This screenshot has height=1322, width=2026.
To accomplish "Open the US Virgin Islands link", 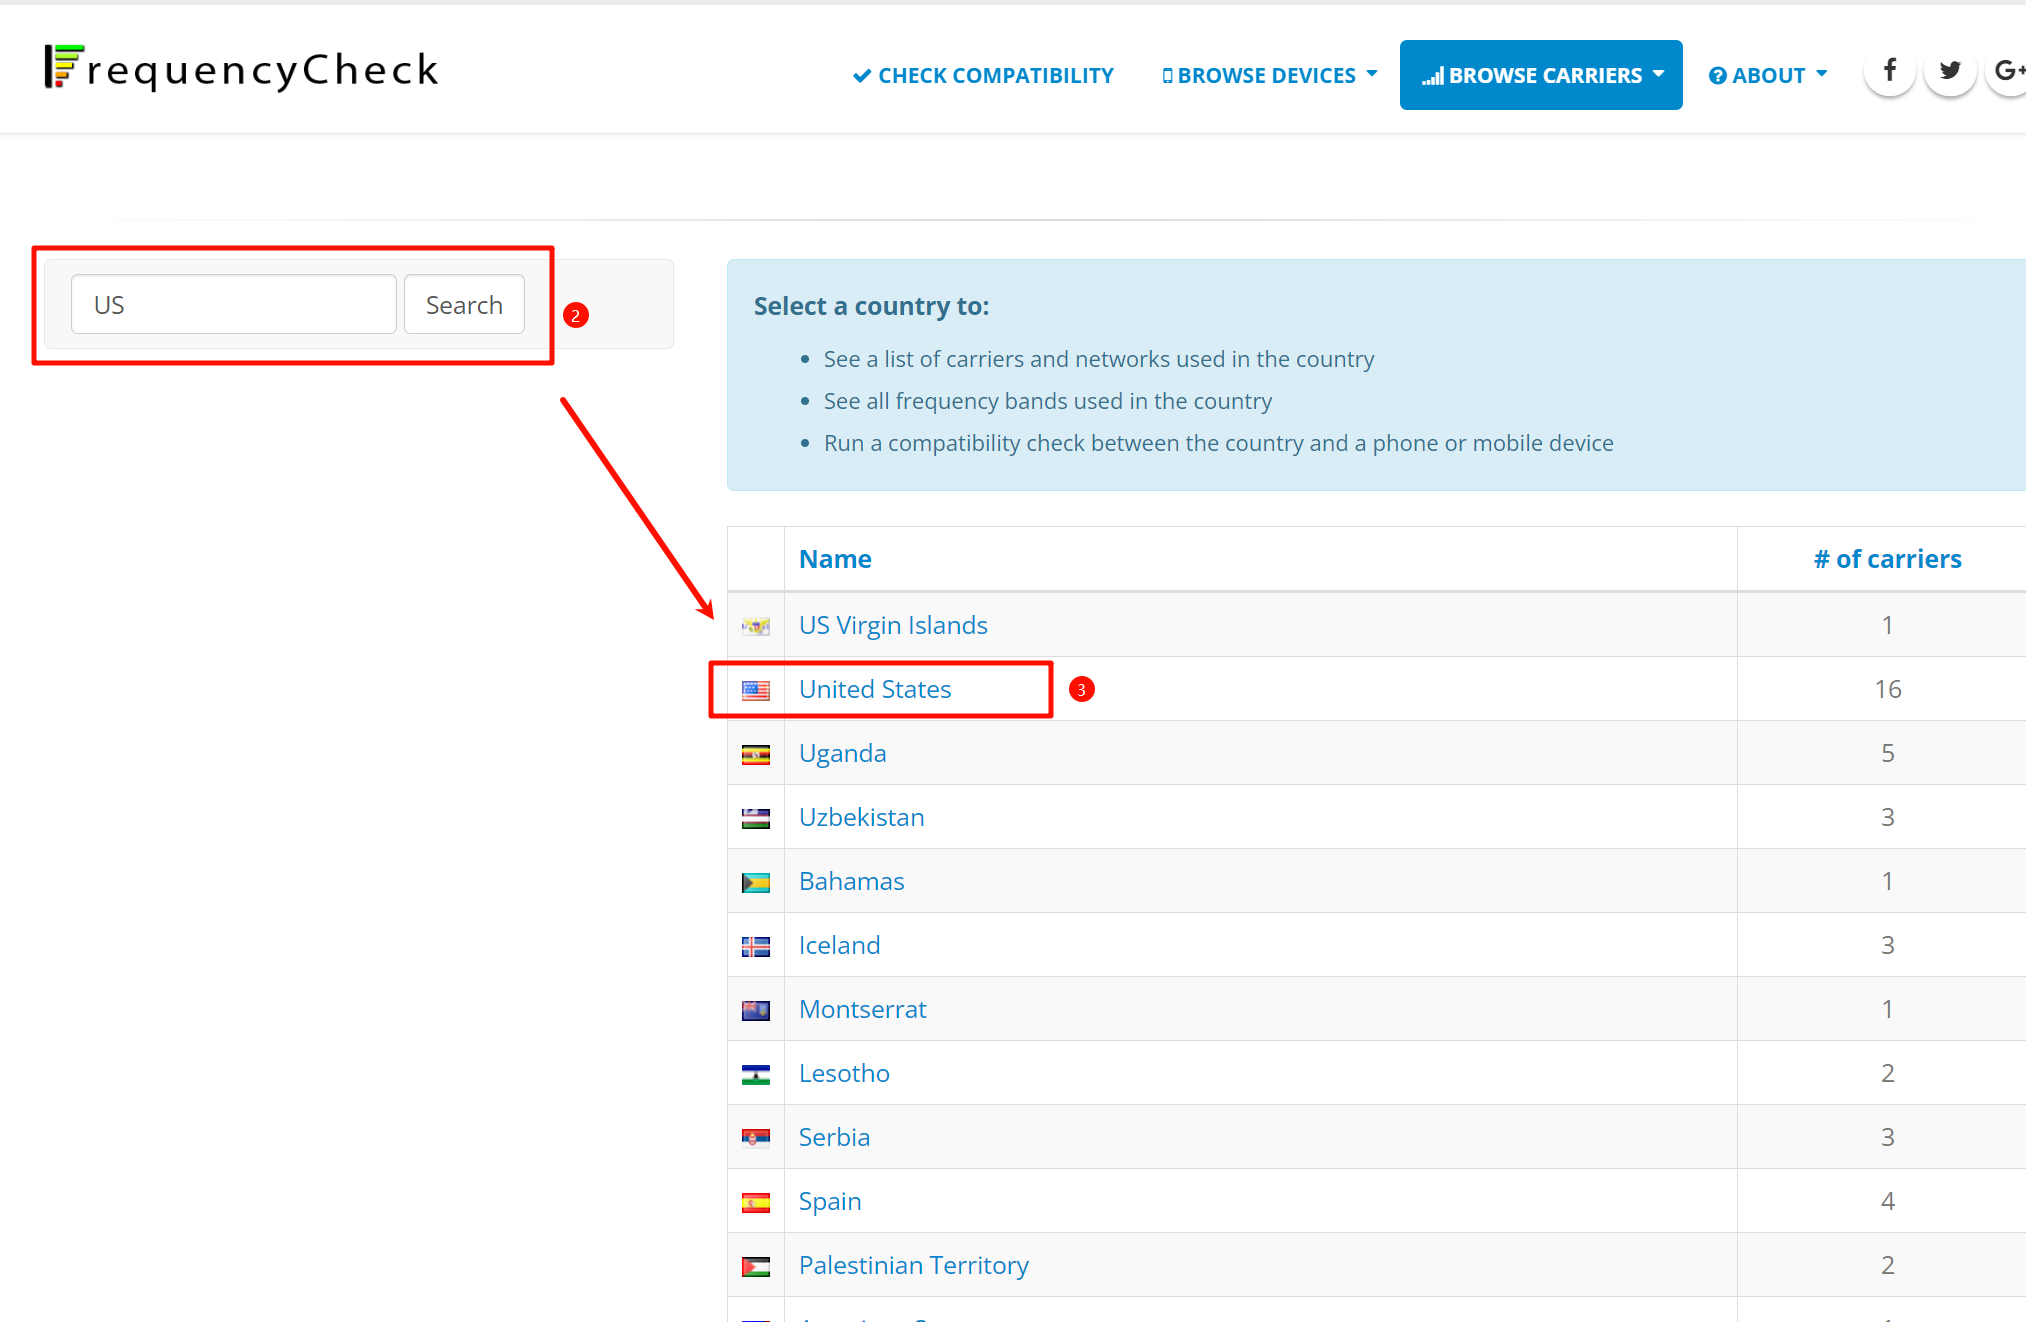I will click(x=893, y=626).
